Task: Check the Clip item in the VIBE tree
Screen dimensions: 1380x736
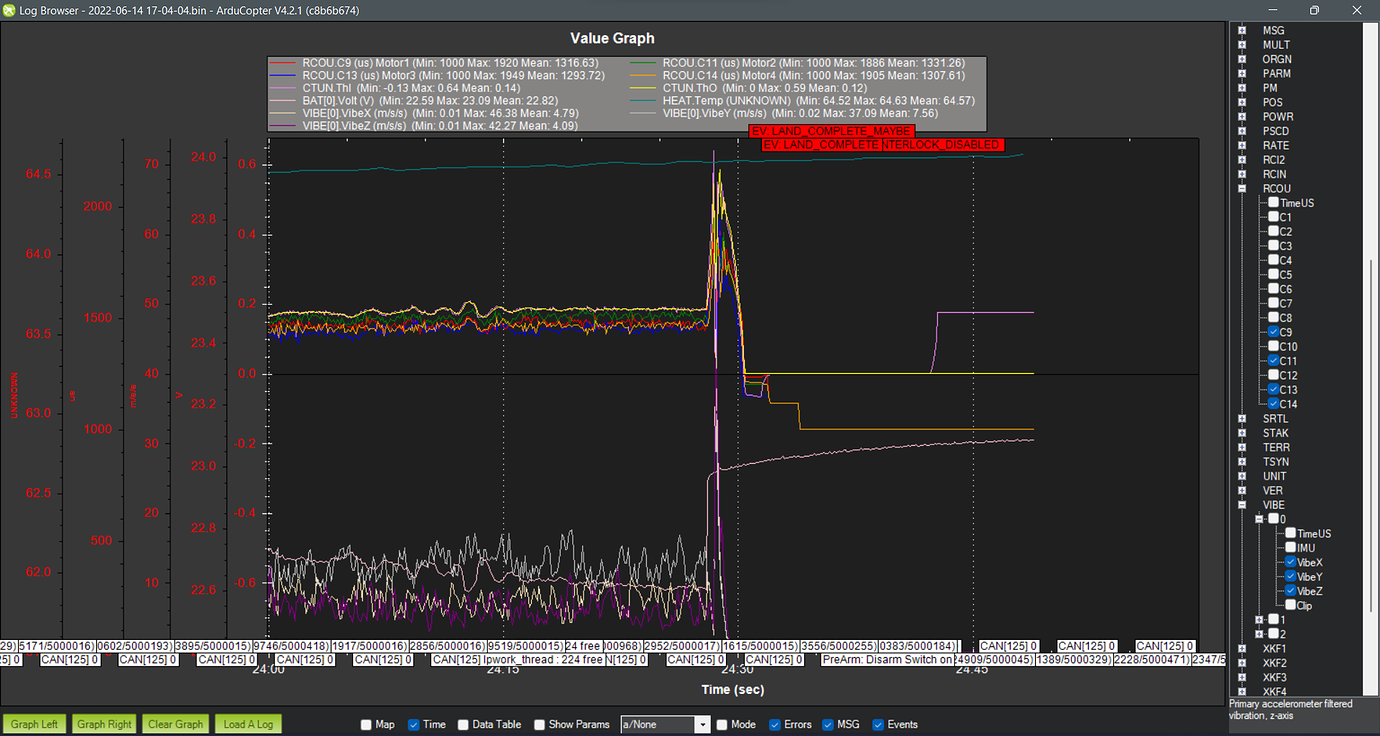Action: pos(1288,605)
